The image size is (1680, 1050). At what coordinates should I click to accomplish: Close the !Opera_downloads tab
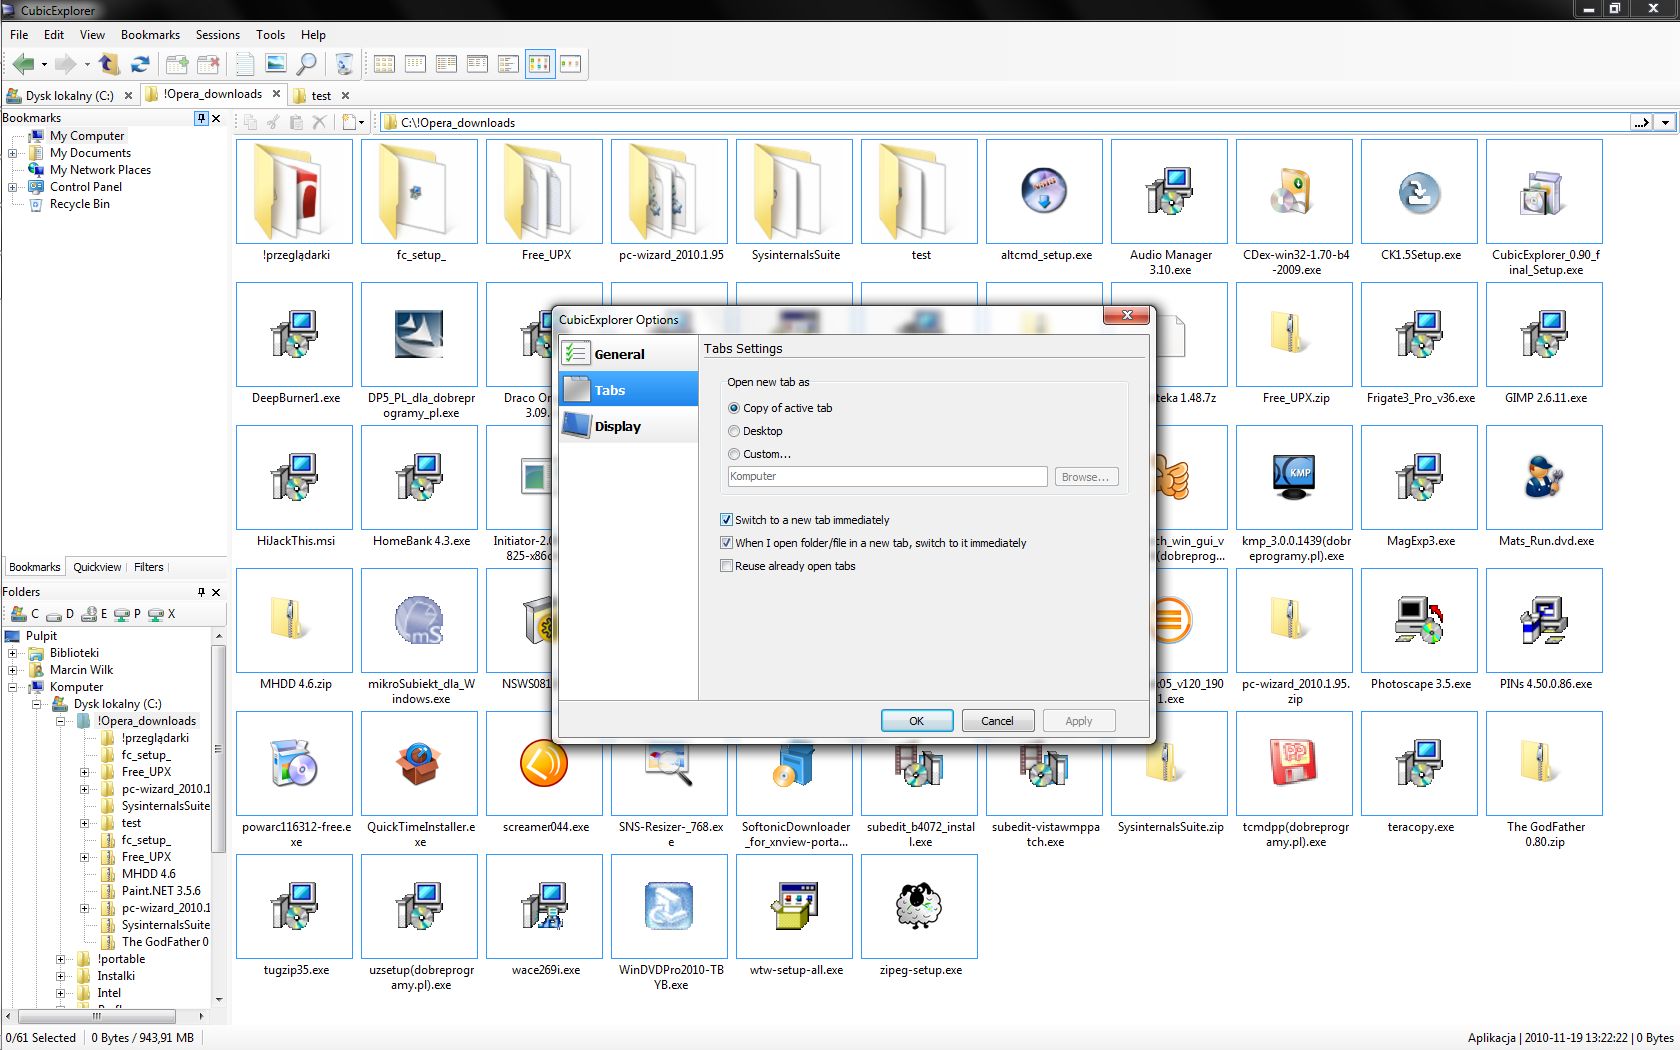point(276,94)
